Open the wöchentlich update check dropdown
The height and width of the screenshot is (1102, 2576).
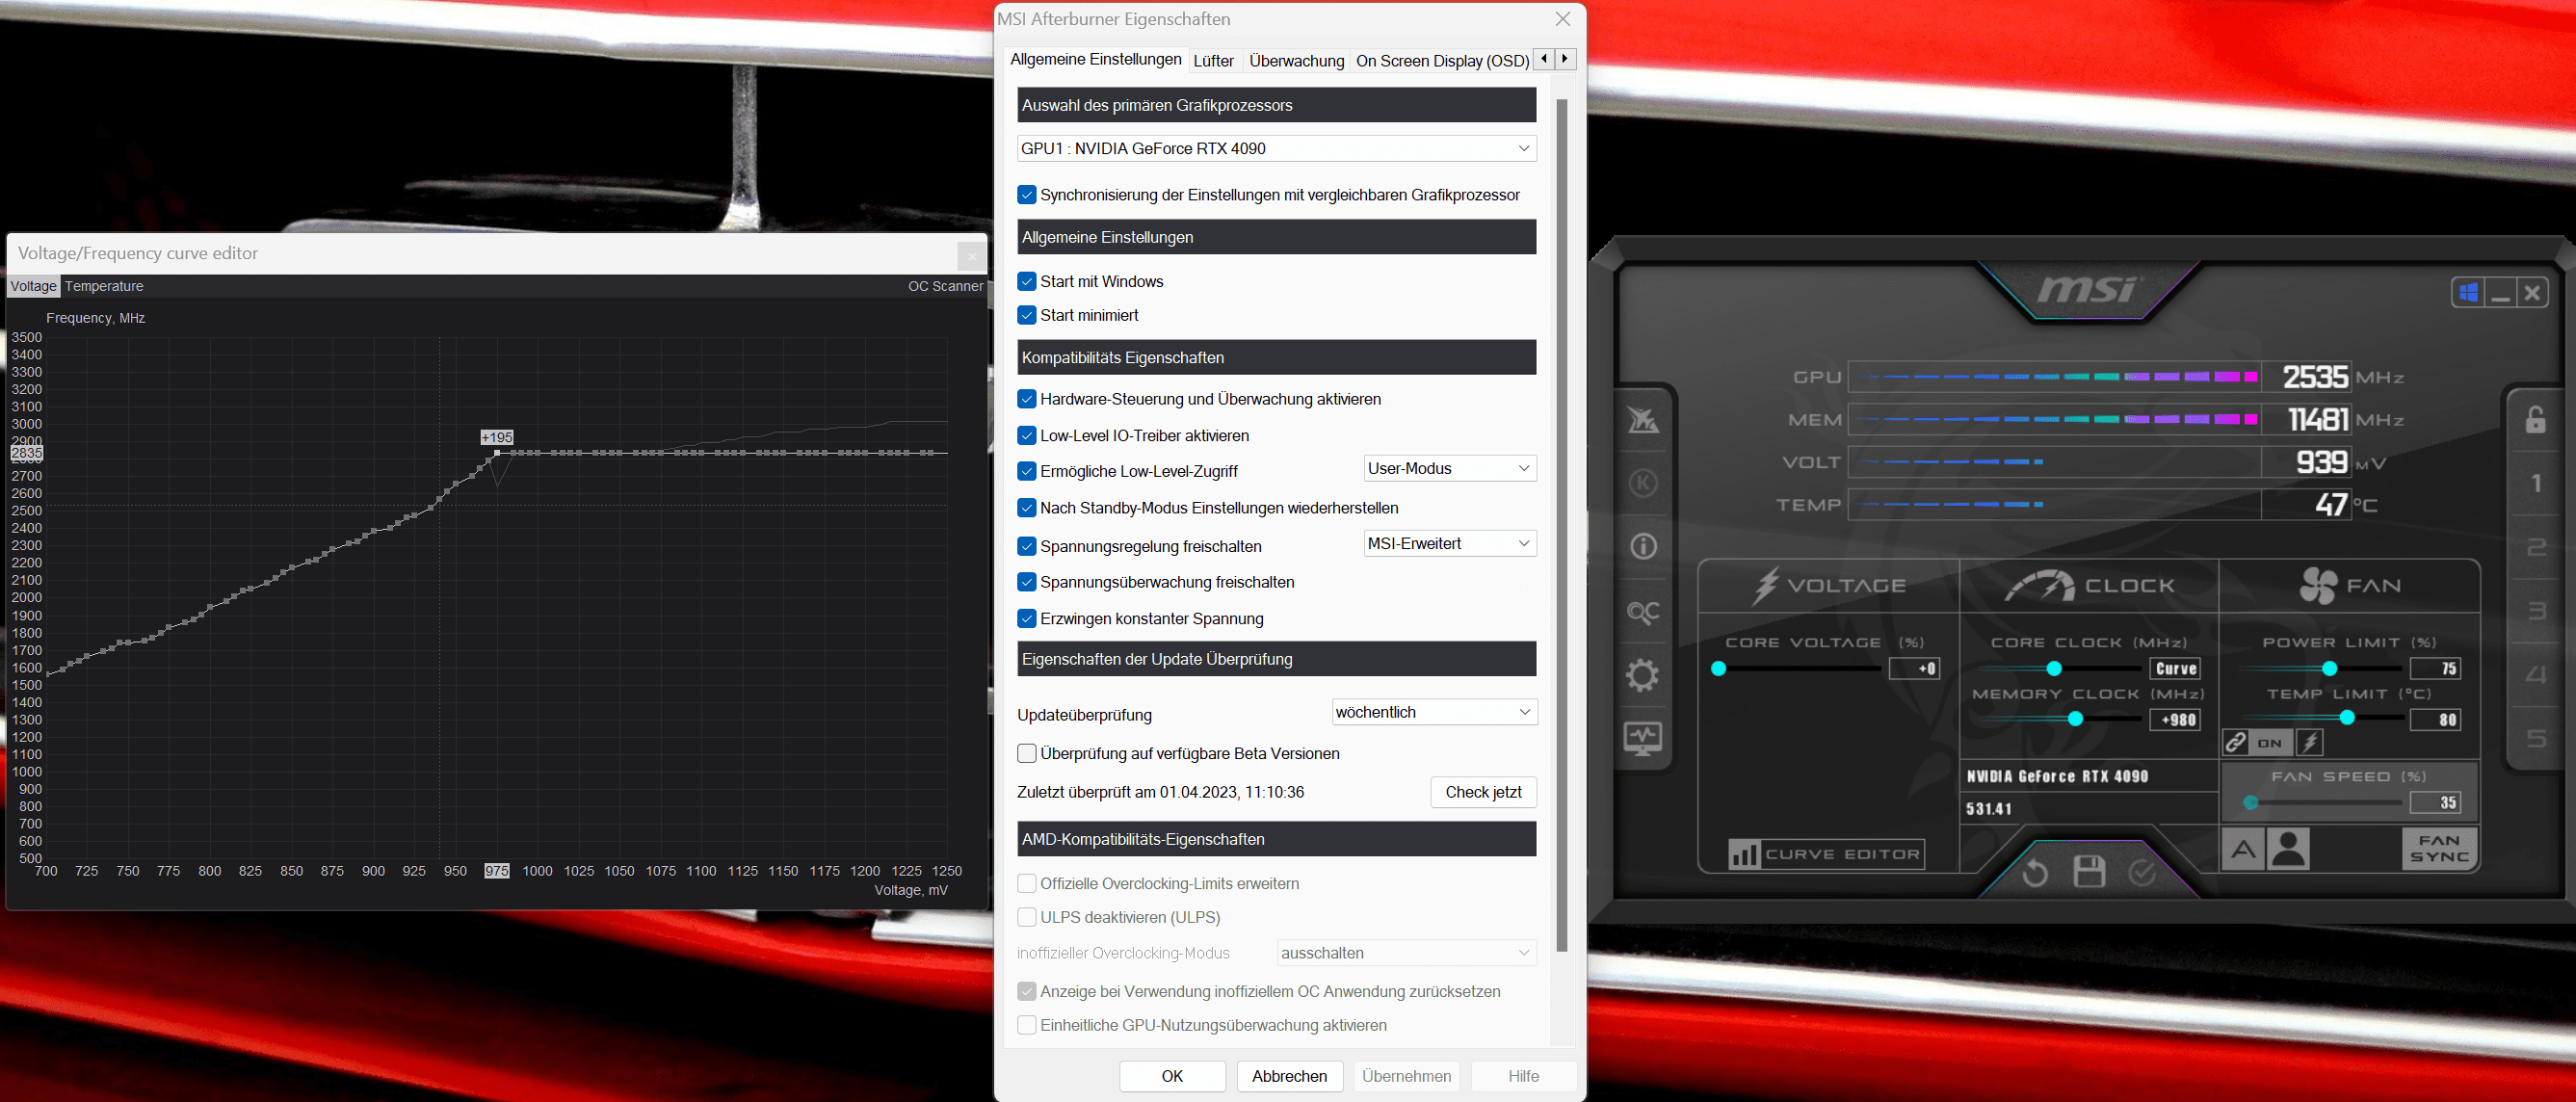point(1434,712)
